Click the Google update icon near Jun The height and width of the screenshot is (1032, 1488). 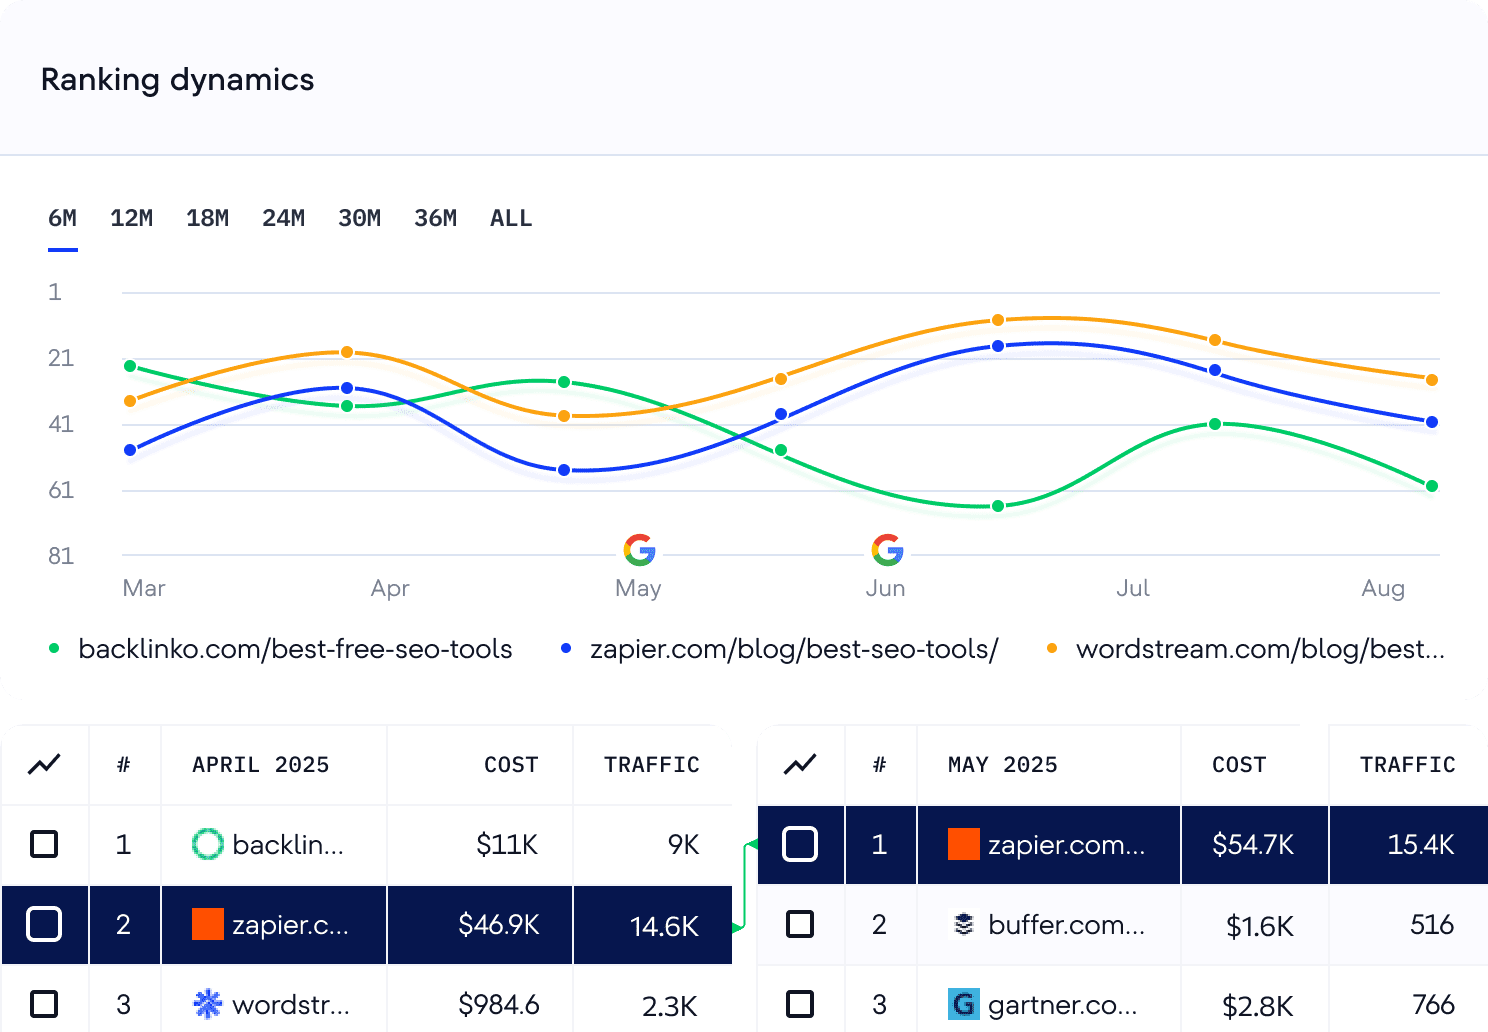[x=887, y=549]
